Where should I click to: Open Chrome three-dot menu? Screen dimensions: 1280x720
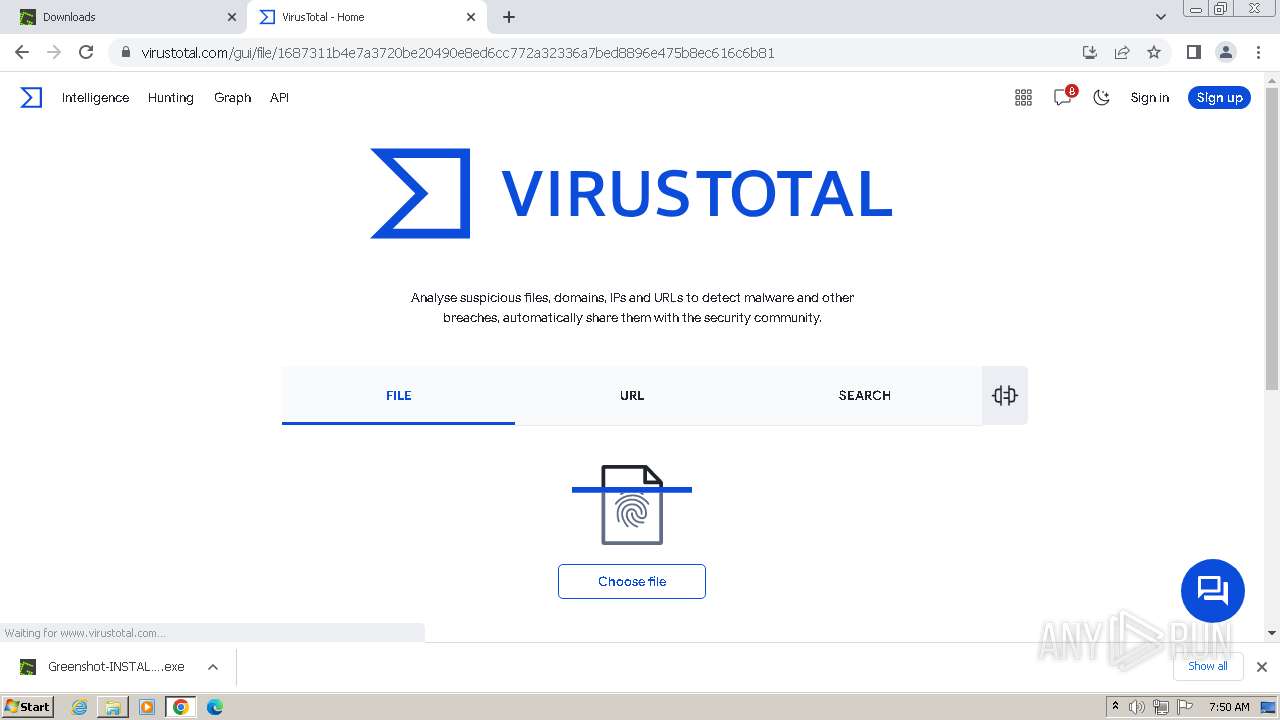(x=1259, y=52)
